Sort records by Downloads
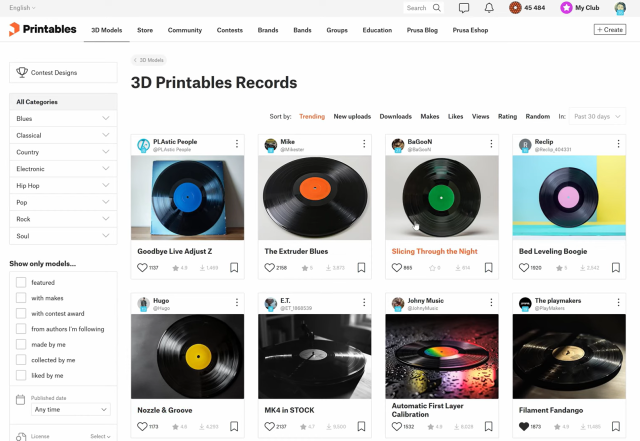Viewport: 640px width, 441px height. click(x=395, y=116)
